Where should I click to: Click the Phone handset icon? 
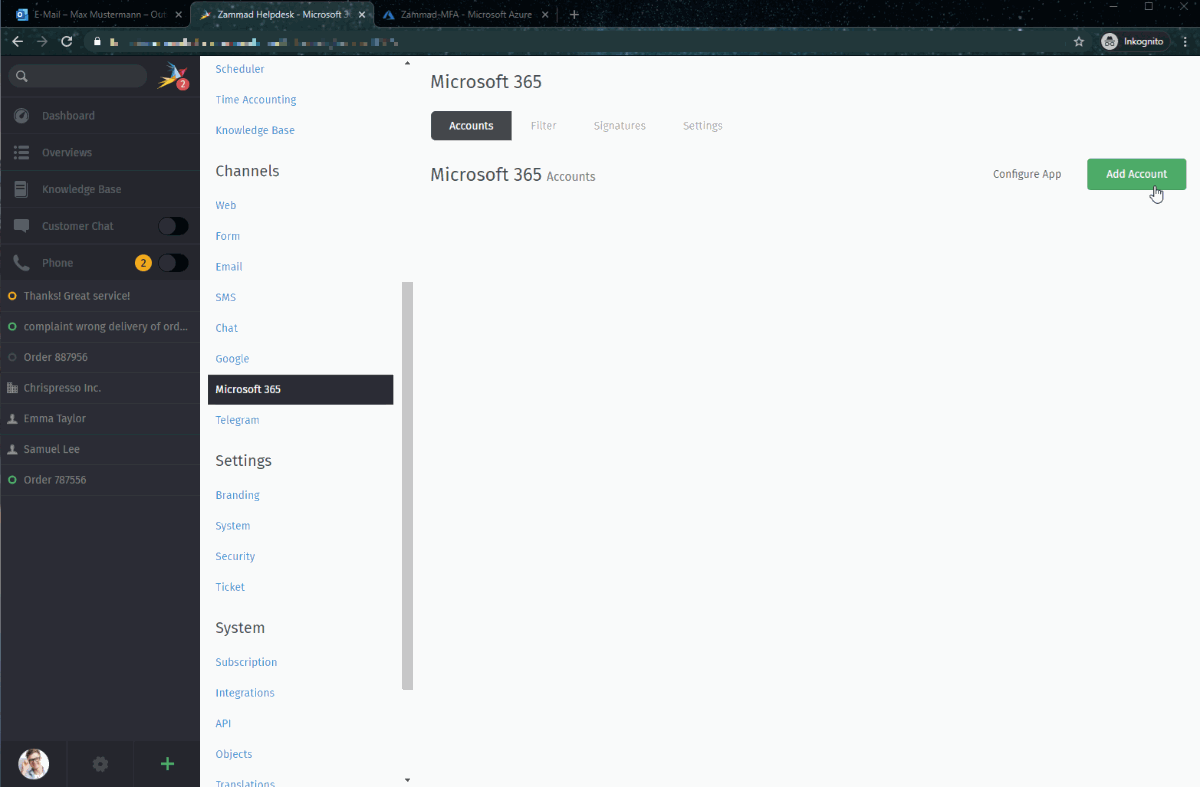pyautogui.click(x=21, y=263)
